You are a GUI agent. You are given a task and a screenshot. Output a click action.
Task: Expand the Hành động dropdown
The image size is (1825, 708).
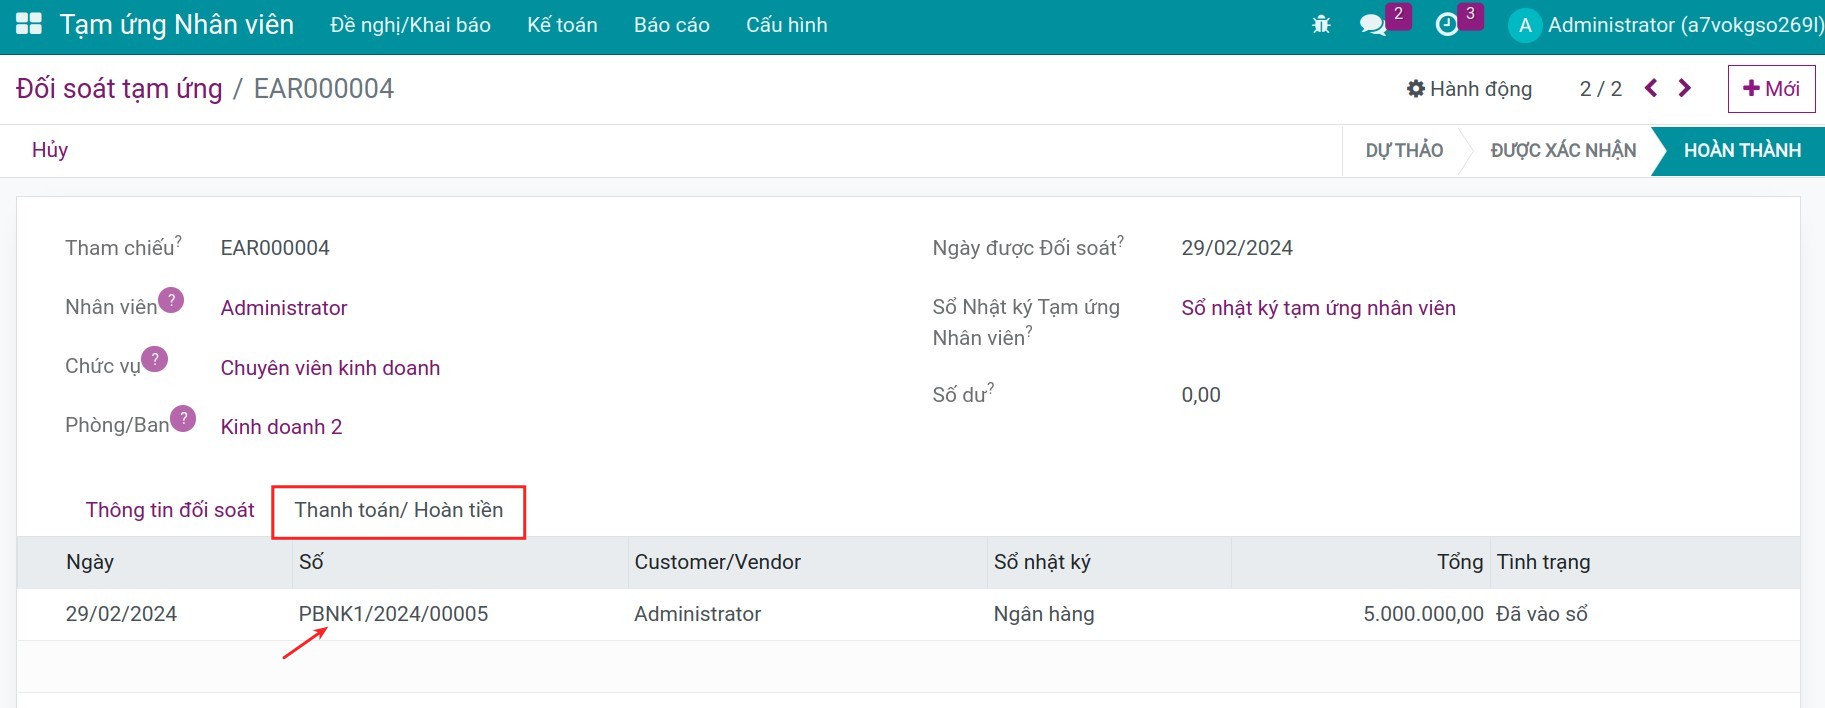(1469, 89)
